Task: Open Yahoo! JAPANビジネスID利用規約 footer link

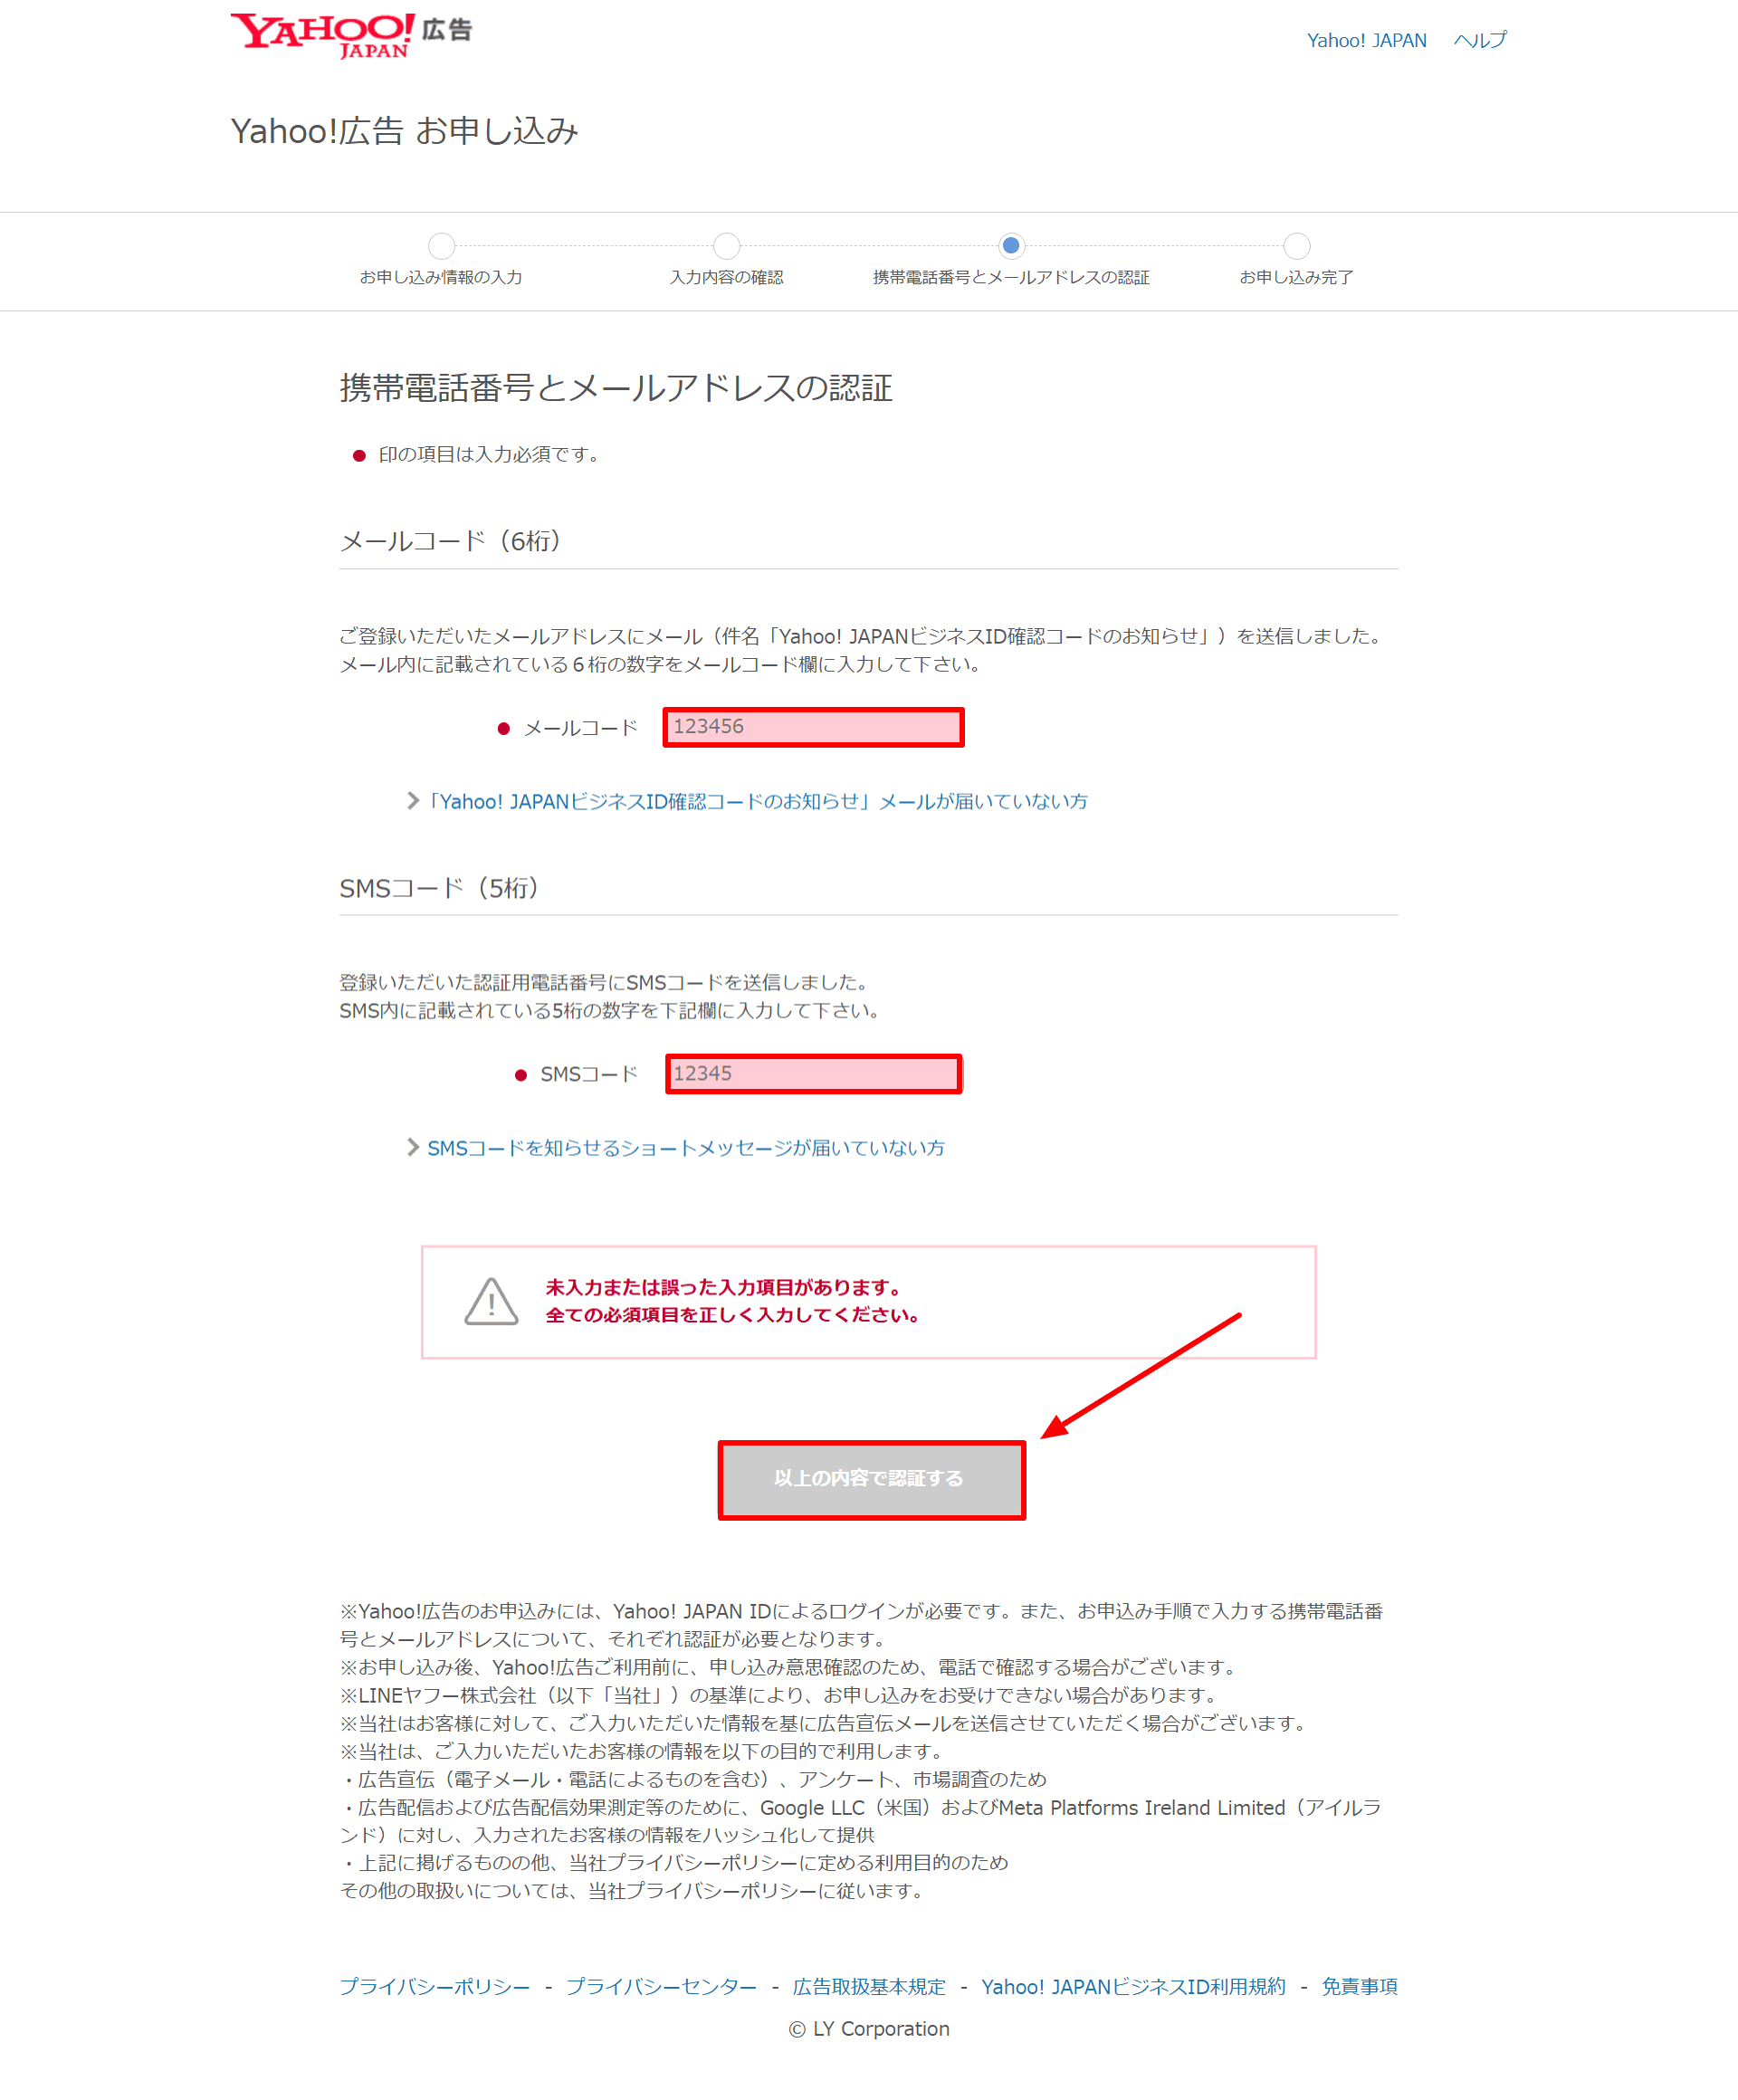Action: coord(1133,1986)
